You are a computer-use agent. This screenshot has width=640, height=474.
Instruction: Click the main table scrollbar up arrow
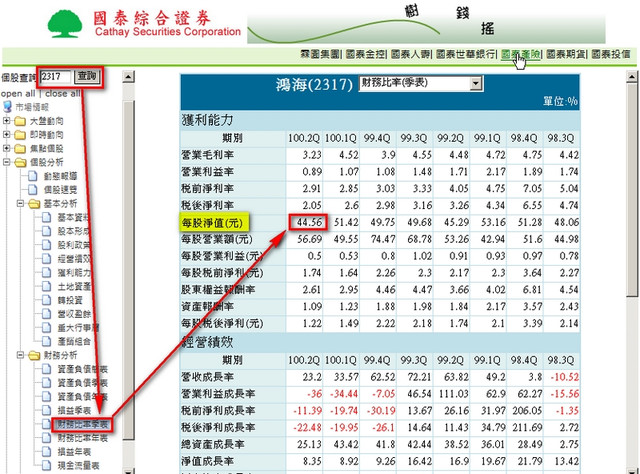(x=632, y=76)
